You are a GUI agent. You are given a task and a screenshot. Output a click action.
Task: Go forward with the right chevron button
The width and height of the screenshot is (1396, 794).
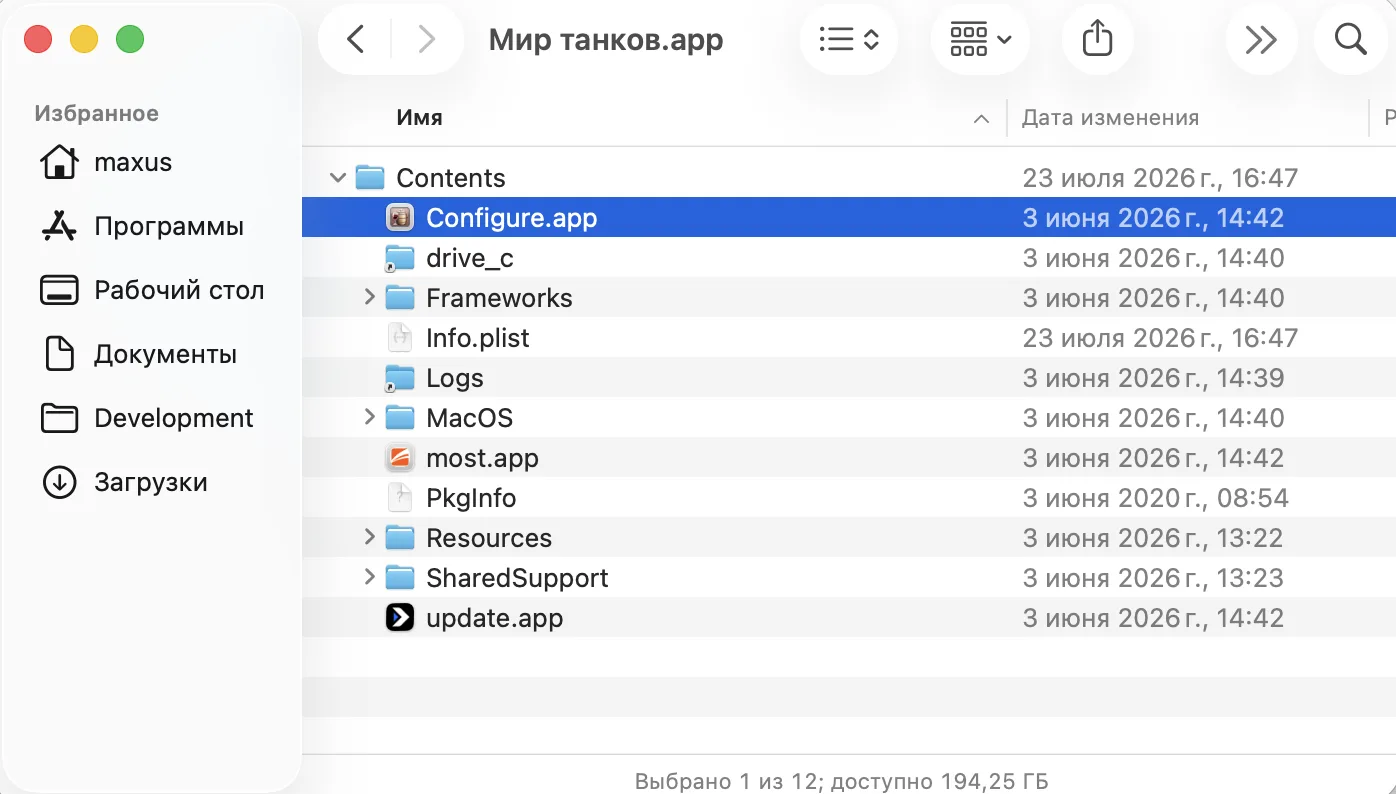427,40
